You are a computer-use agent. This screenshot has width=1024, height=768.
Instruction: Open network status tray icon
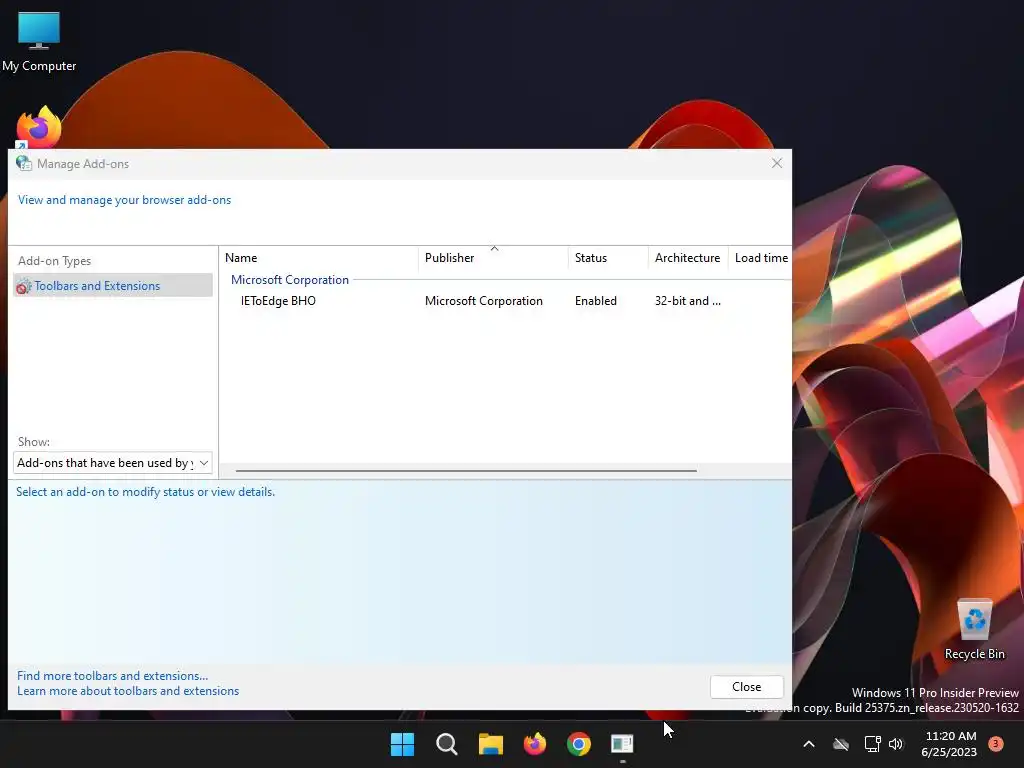coord(872,744)
